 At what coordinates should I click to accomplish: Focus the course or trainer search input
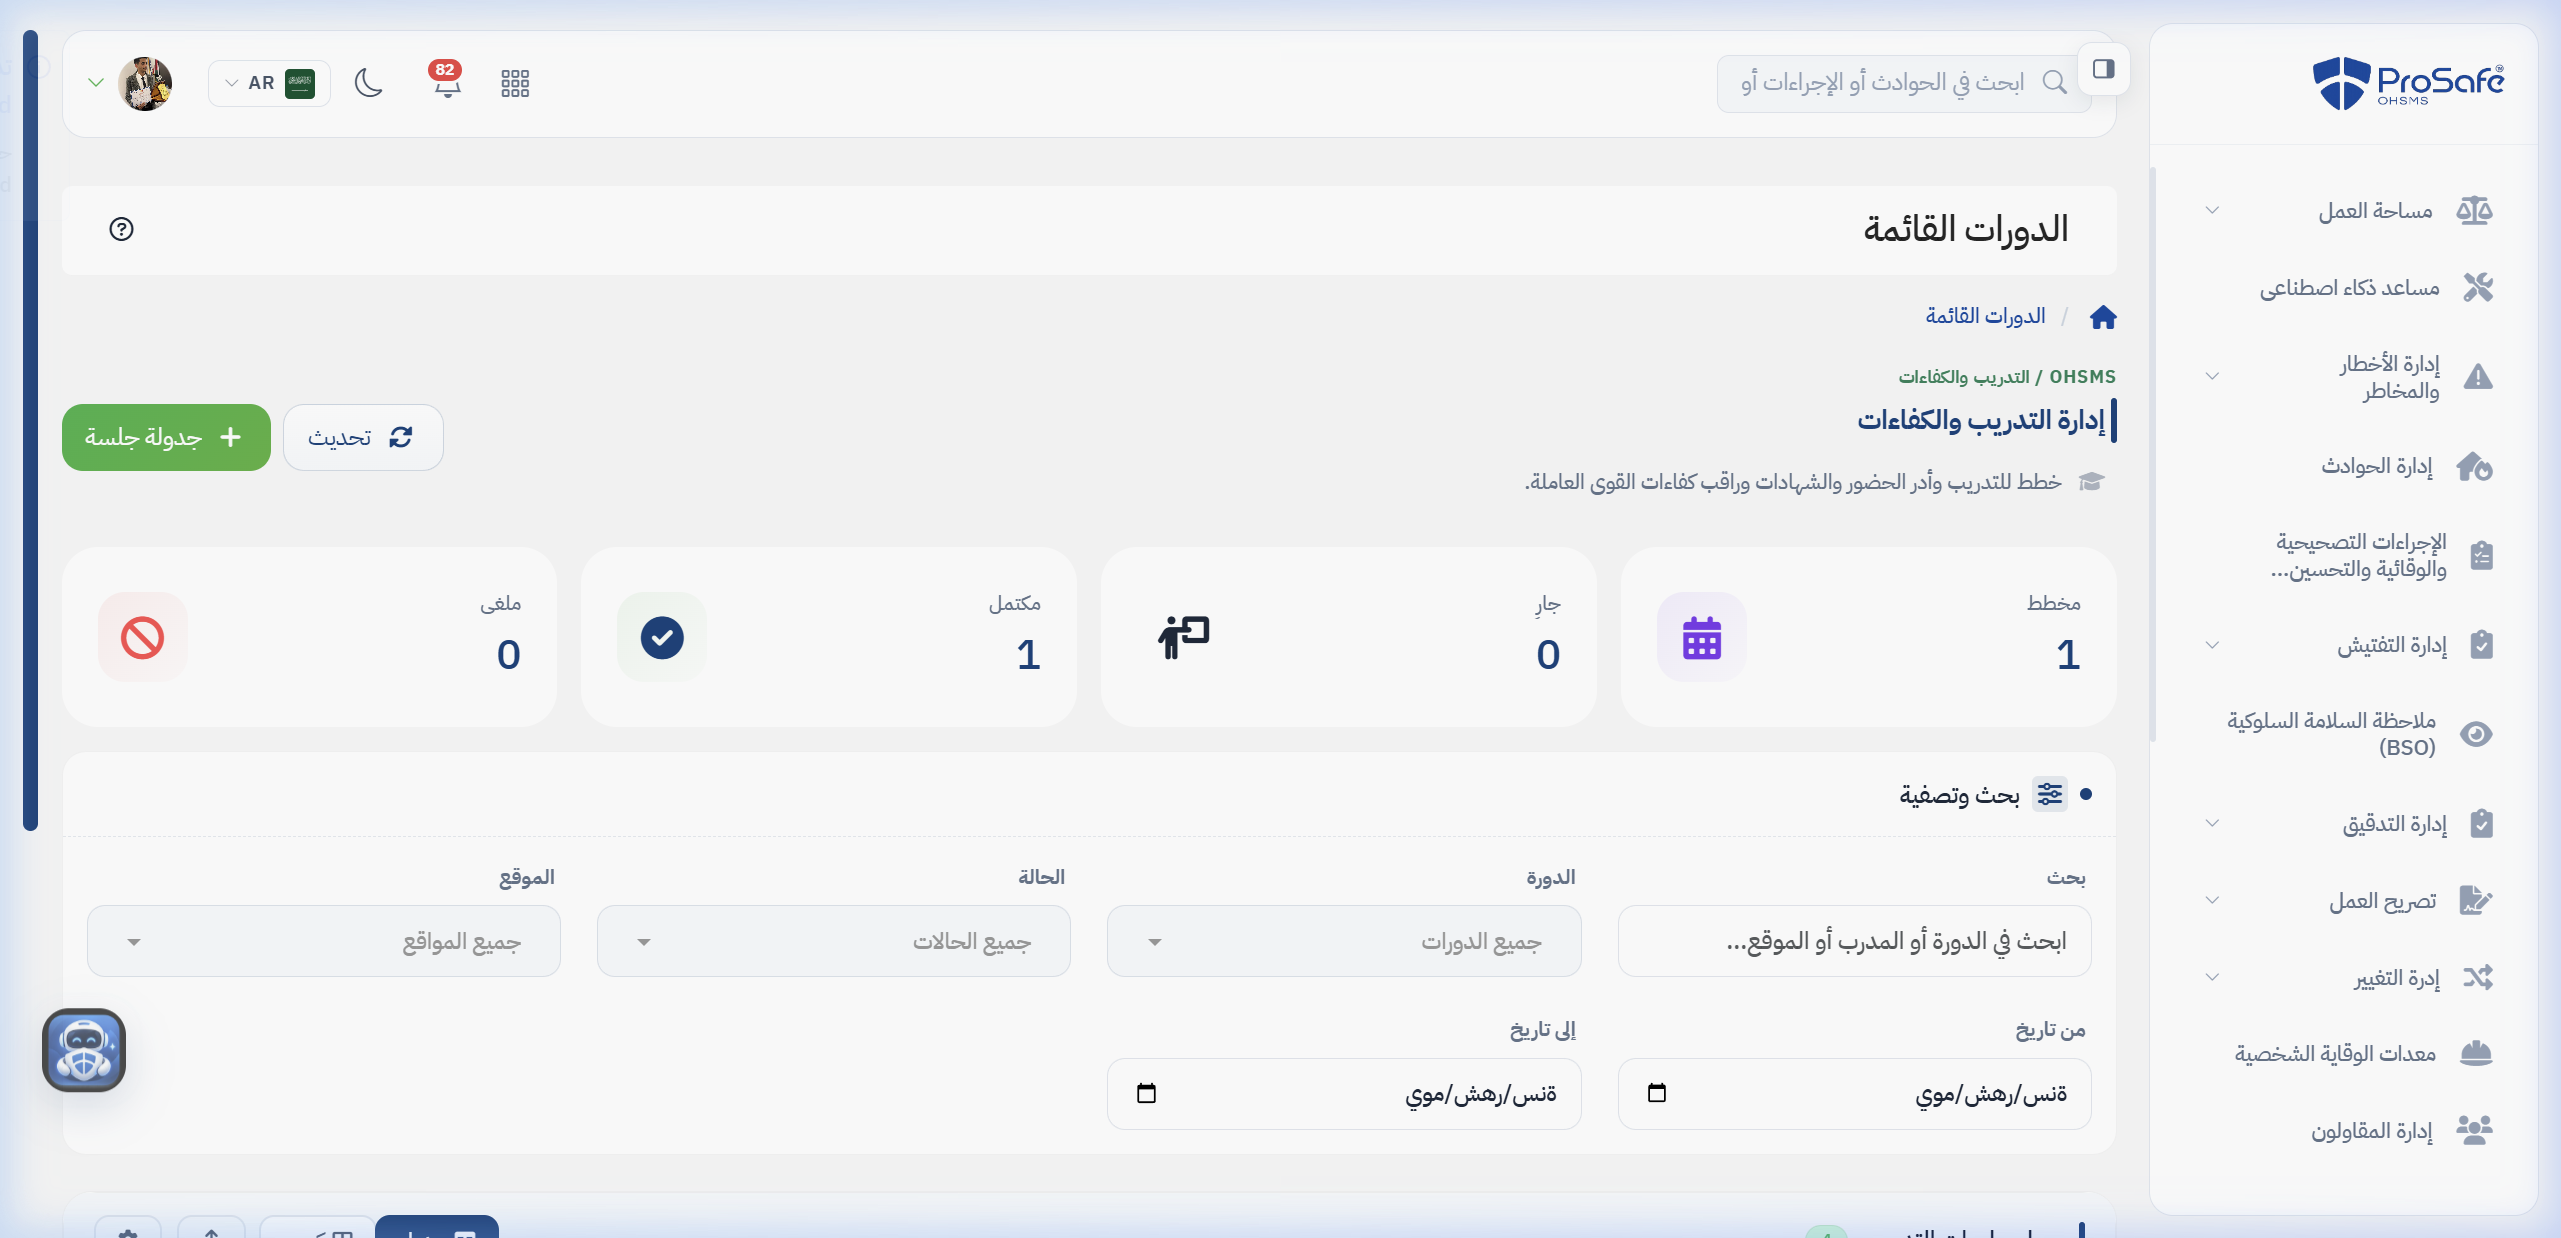[x=1854, y=941]
